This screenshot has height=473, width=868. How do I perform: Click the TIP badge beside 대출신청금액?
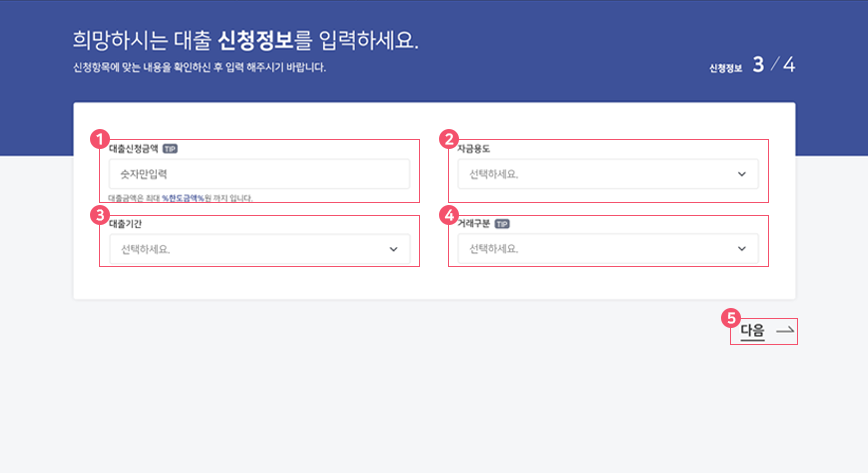[170, 148]
